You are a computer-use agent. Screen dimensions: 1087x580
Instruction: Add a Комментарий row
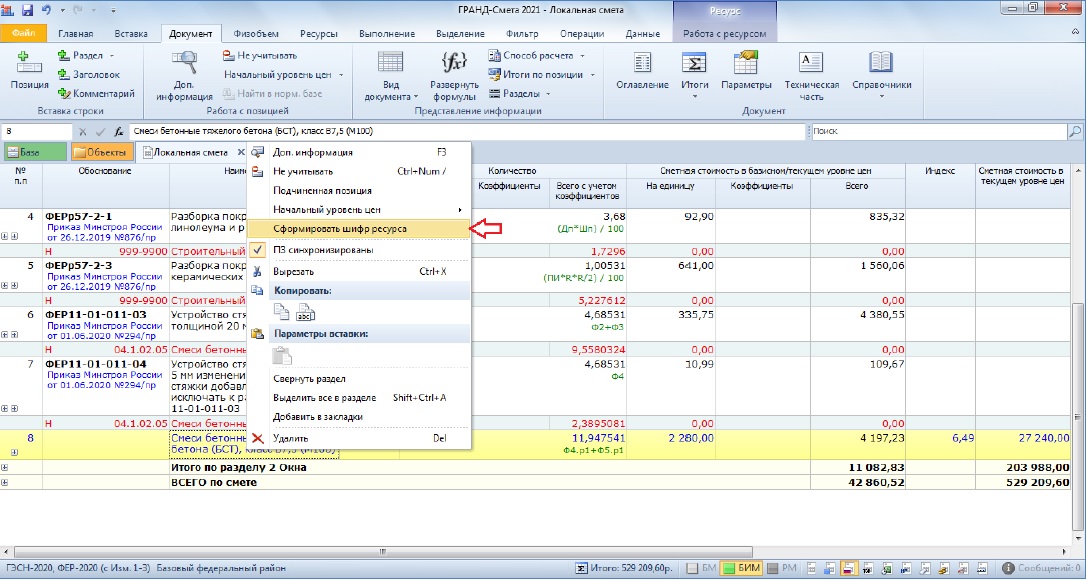[x=96, y=93]
